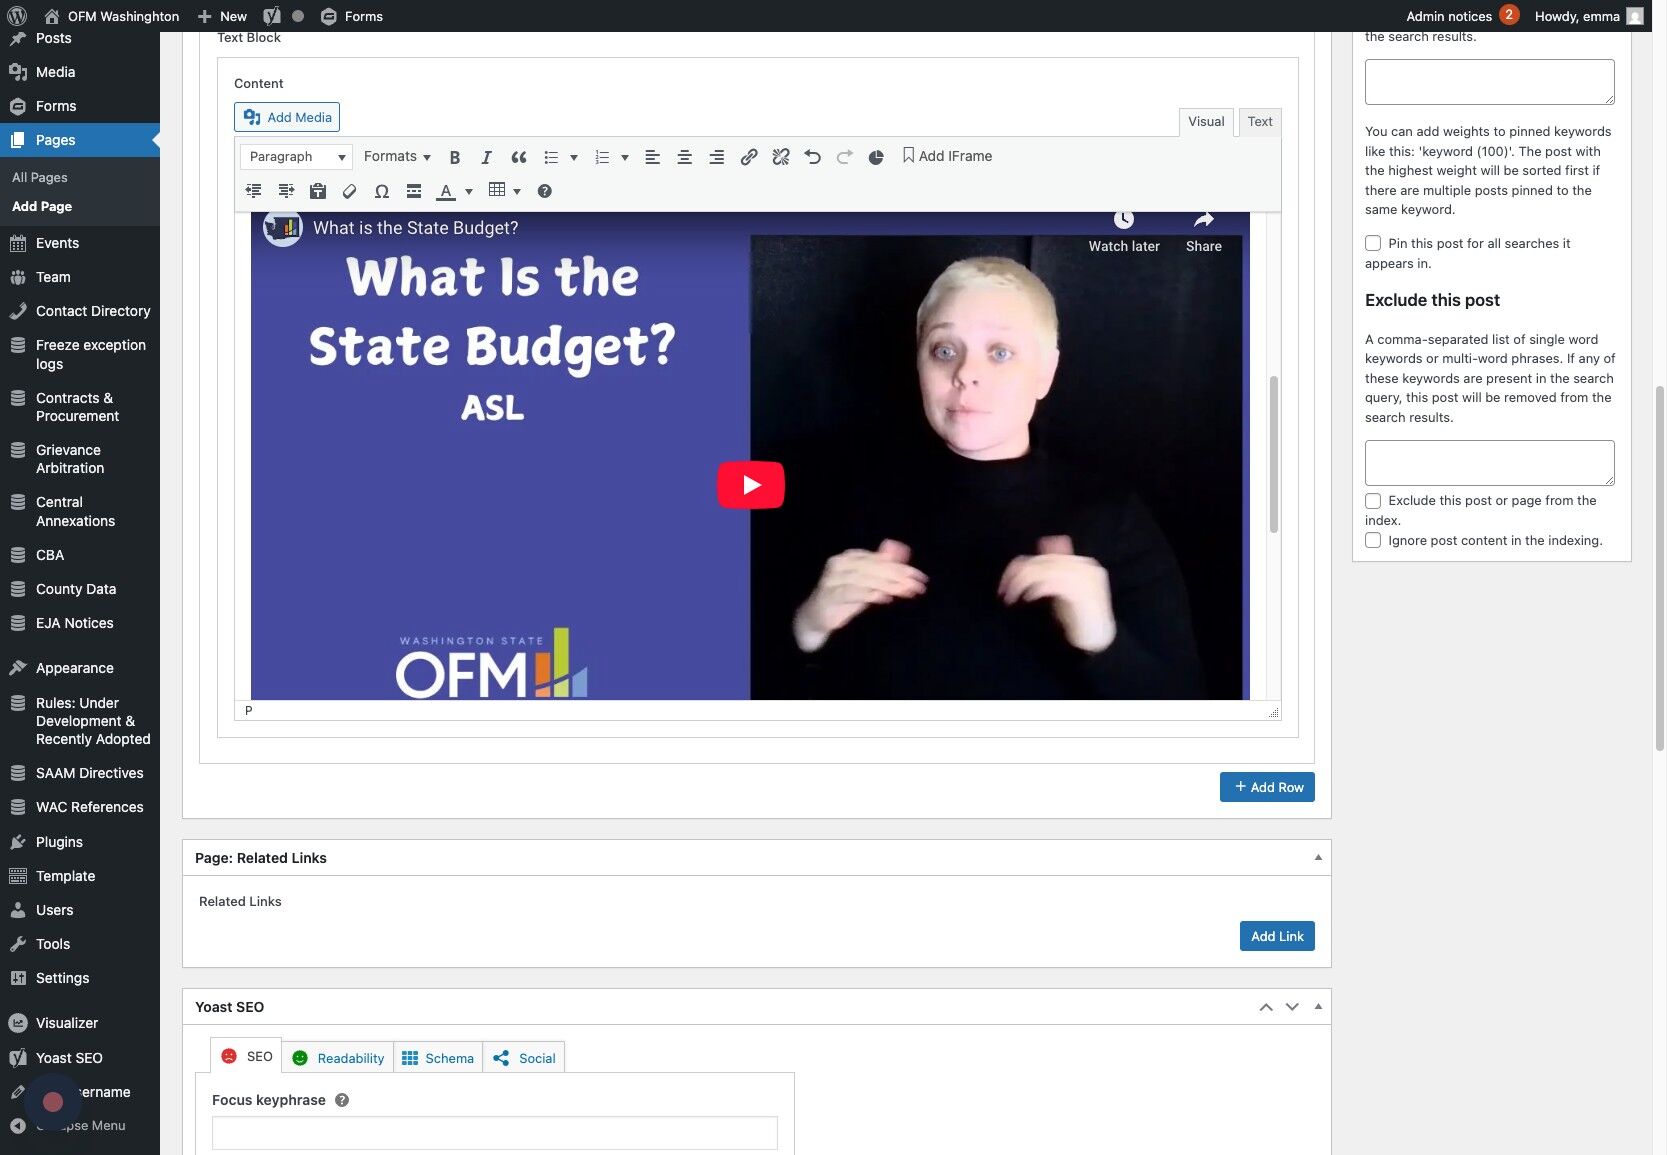The width and height of the screenshot is (1667, 1155).
Task: Open the Paragraph format dropdown
Action: 296,157
